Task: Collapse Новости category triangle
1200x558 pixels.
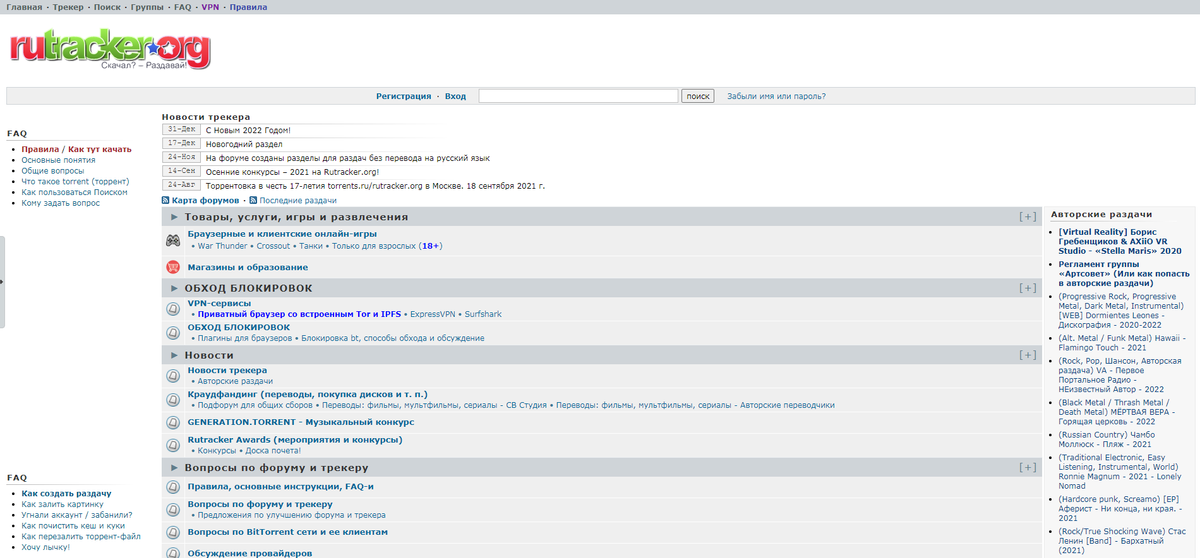Action: coord(174,355)
